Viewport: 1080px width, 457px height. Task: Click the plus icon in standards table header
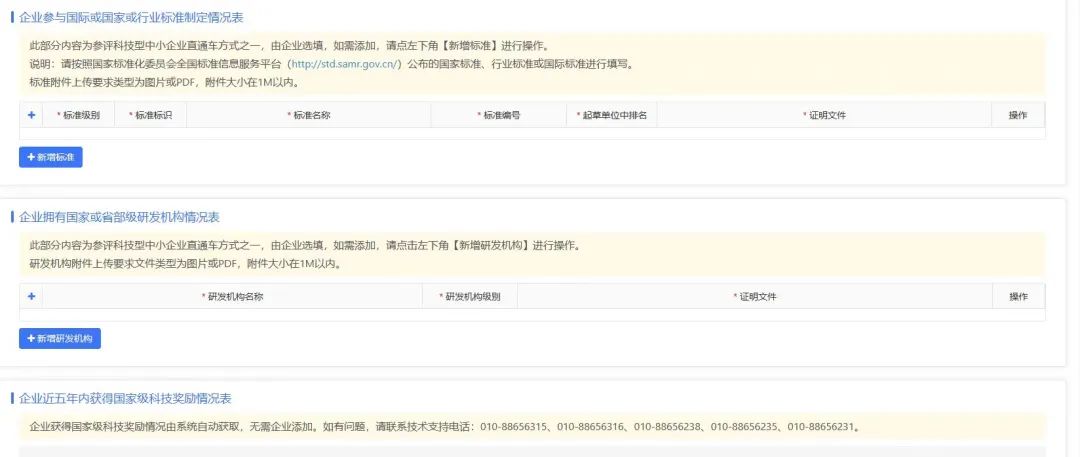(x=31, y=115)
